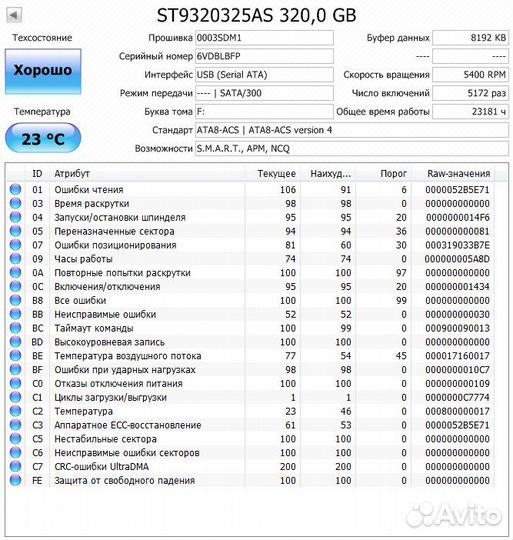Click the 23 °C temperature button

(x=43, y=138)
